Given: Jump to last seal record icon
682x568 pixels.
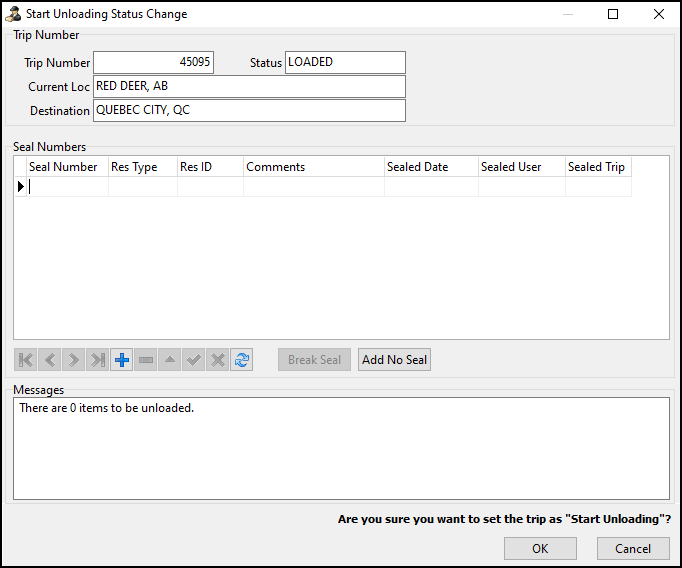Looking at the screenshot, I should pos(97,360).
